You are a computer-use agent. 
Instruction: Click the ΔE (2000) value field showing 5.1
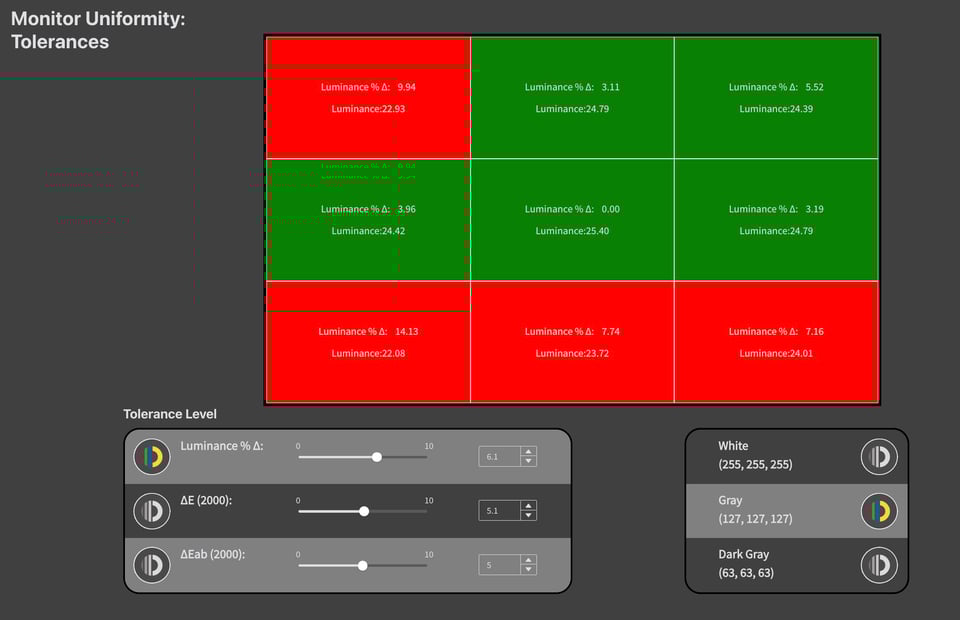click(x=500, y=510)
